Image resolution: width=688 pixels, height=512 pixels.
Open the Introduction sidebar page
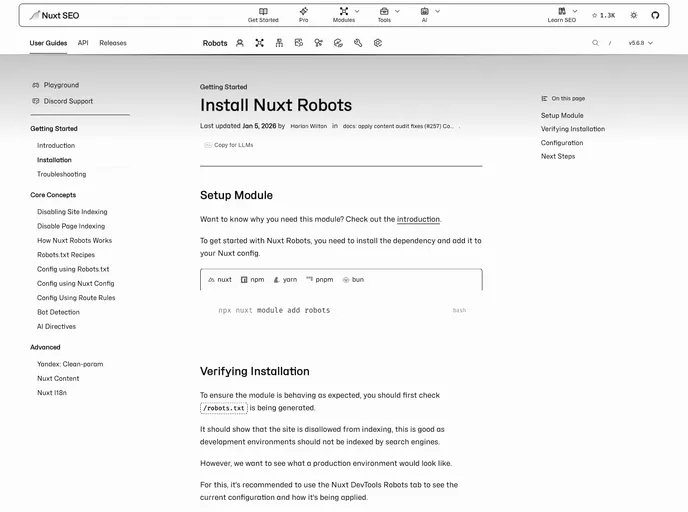click(x=56, y=146)
